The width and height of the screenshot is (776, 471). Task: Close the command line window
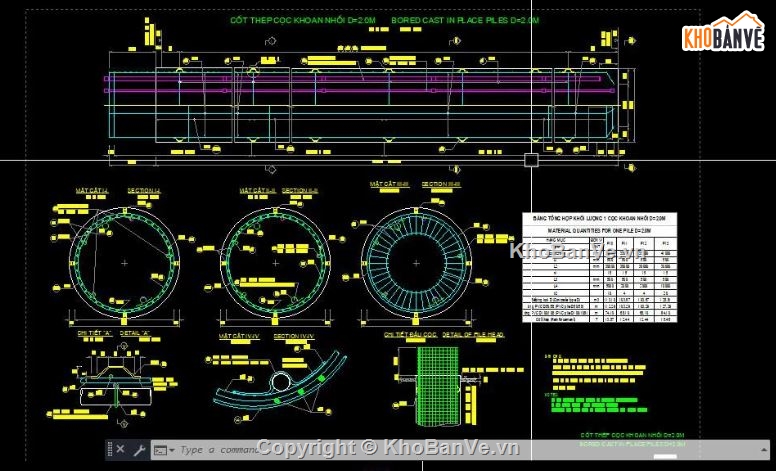point(120,450)
